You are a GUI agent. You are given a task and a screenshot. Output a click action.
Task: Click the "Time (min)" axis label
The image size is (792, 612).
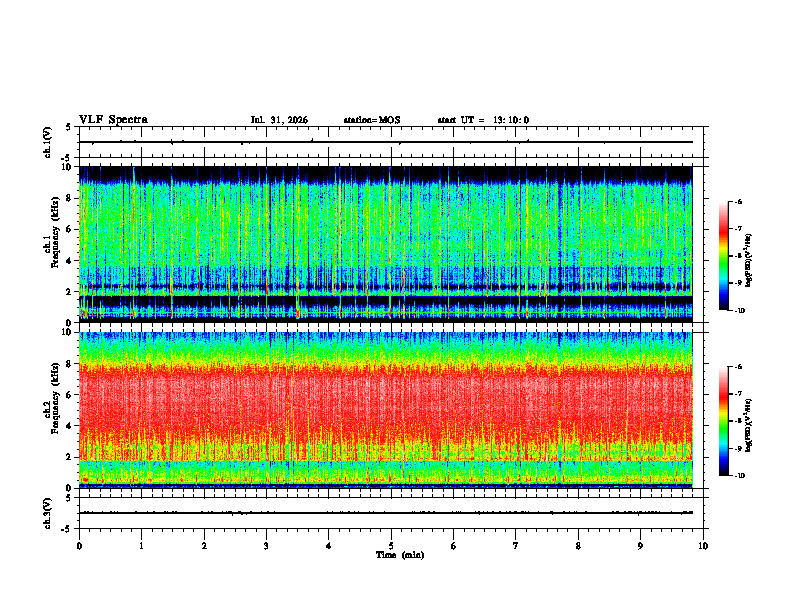[400, 555]
